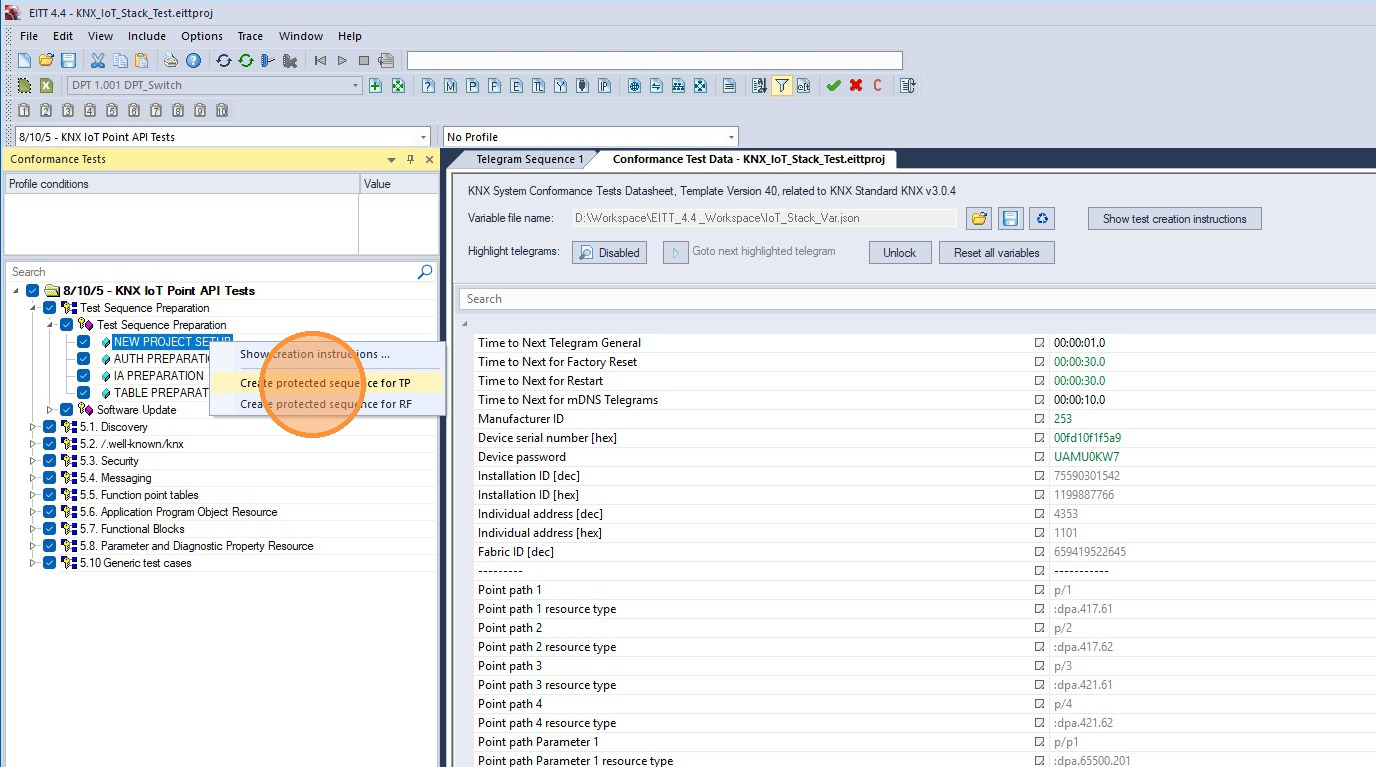Click the M document toolbar icon
Image resolution: width=1376 pixels, height=767 pixels.
pos(450,85)
